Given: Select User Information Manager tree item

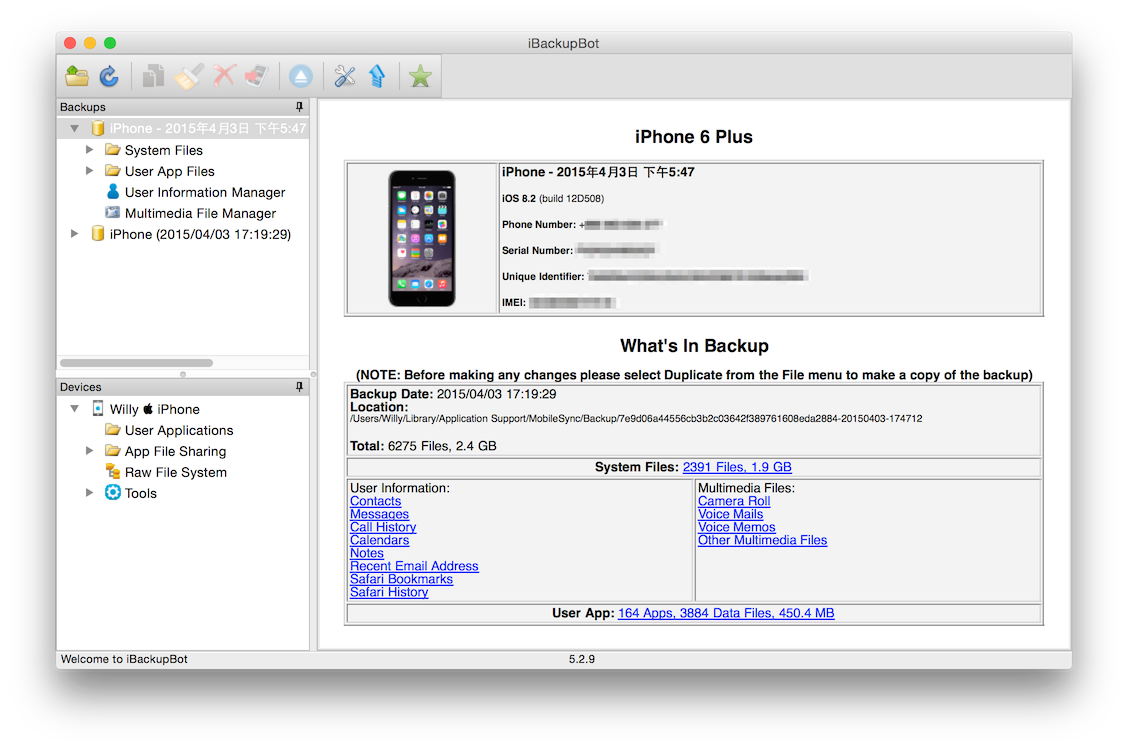Looking at the screenshot, I should [205, 192].
